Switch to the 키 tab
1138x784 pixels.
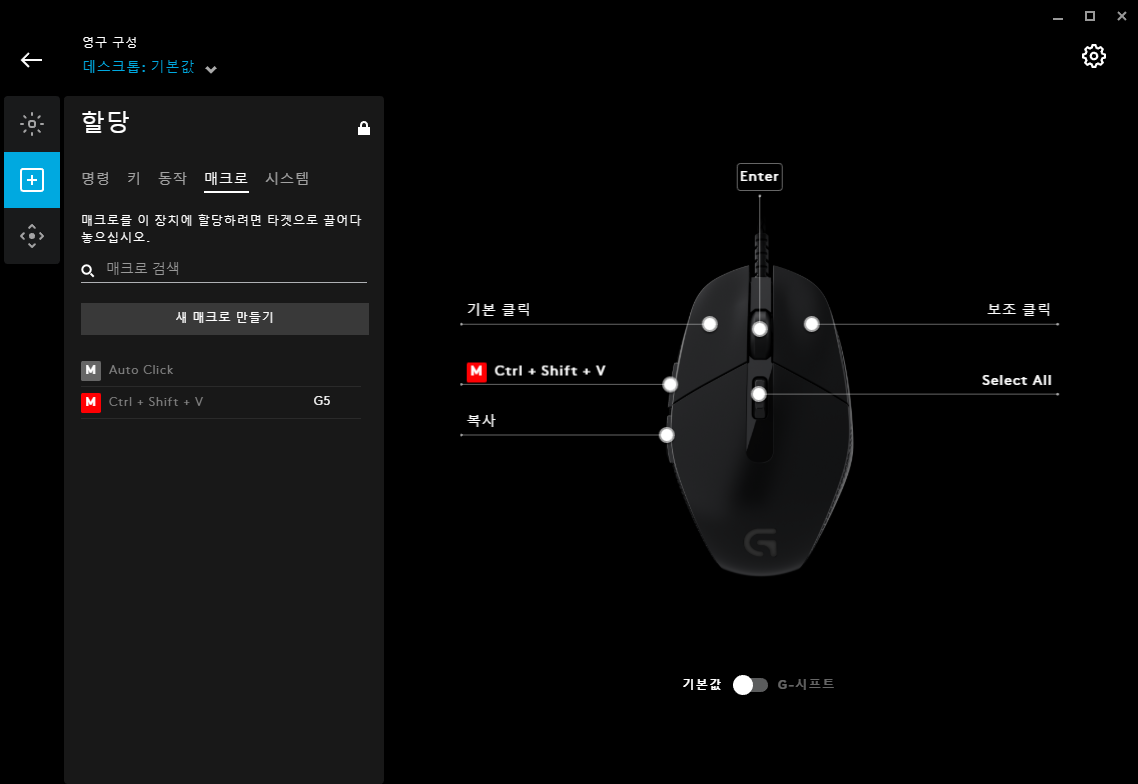pyautogui.click(x=134, y=179)
